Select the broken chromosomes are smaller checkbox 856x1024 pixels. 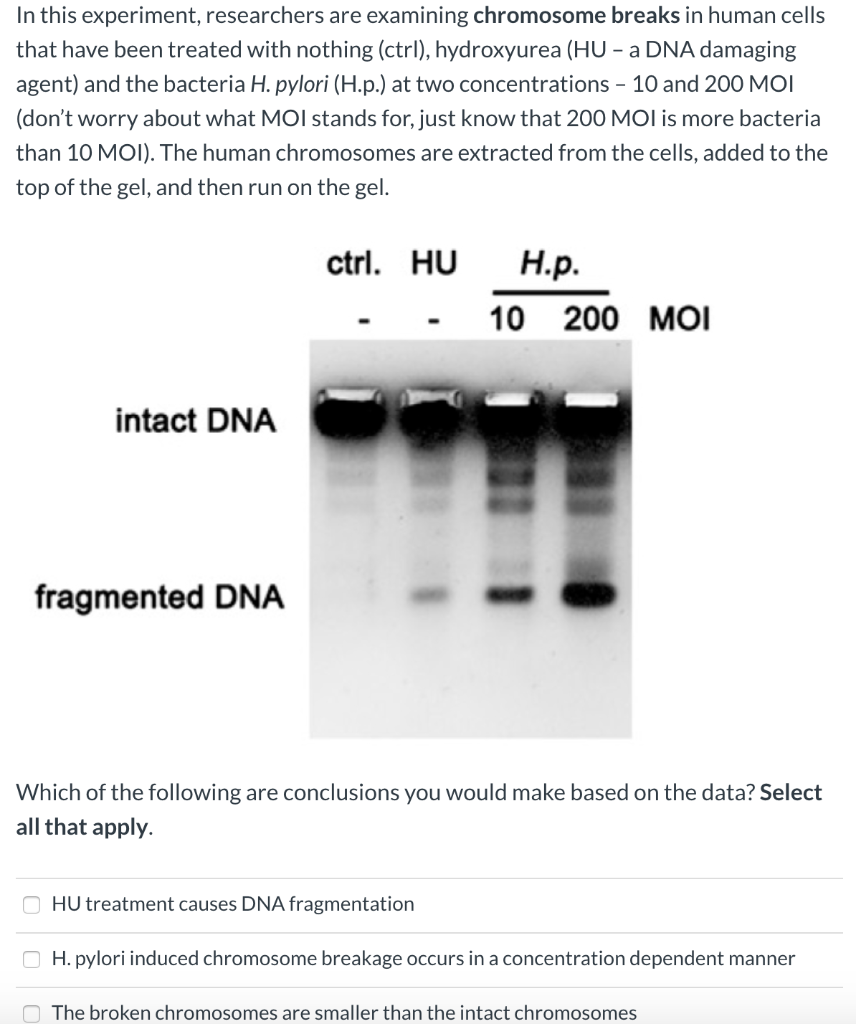coord(31,1013)
